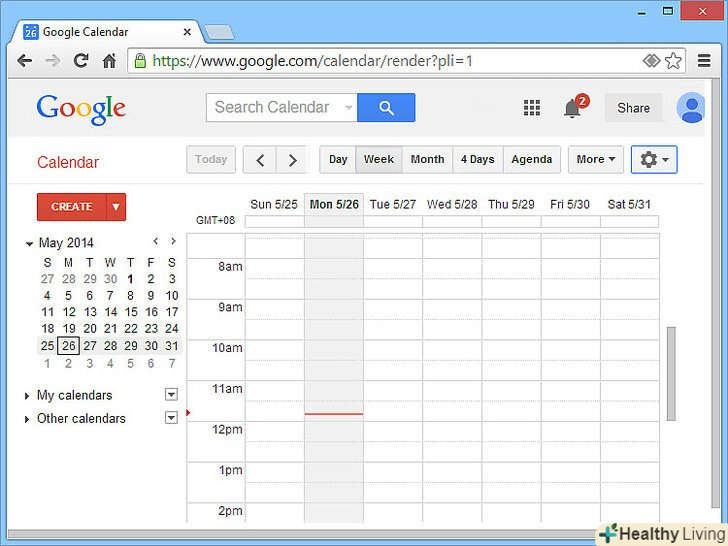
Task: Close the Google Calendar tab
Action: pyautogui.click(x=187, y=32)
